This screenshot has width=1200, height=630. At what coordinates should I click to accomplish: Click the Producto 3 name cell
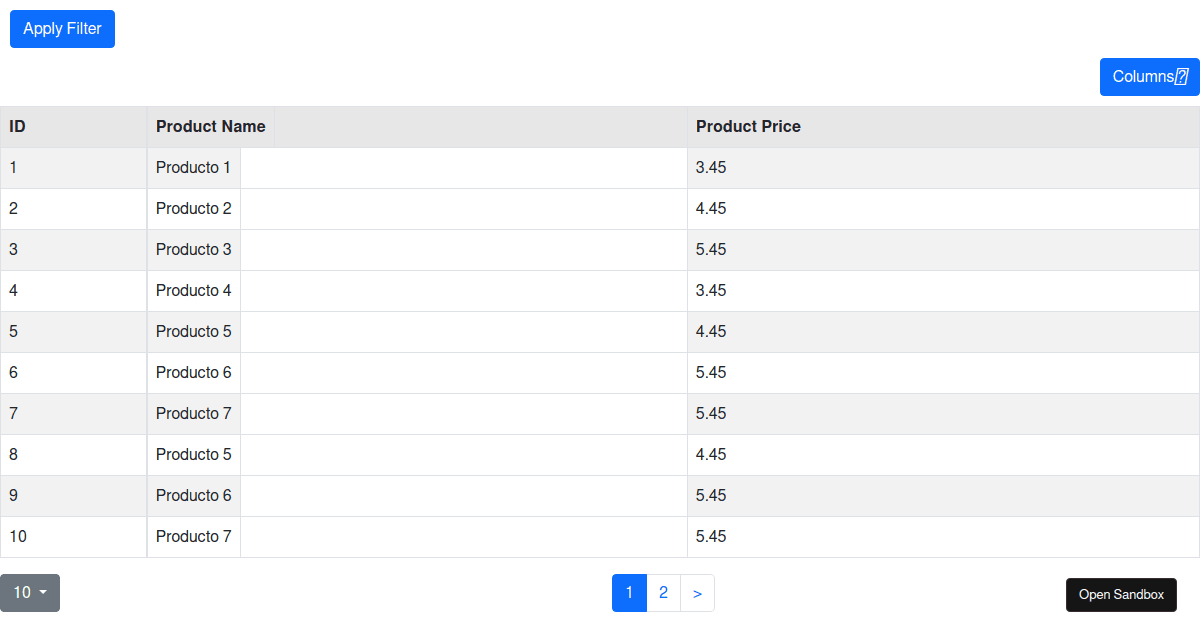(194, 250)
